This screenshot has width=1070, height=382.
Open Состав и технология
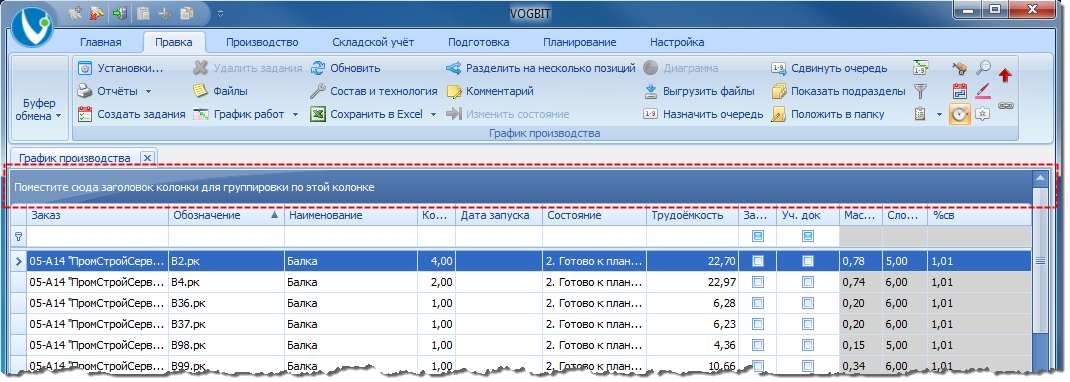click(373, 91)
